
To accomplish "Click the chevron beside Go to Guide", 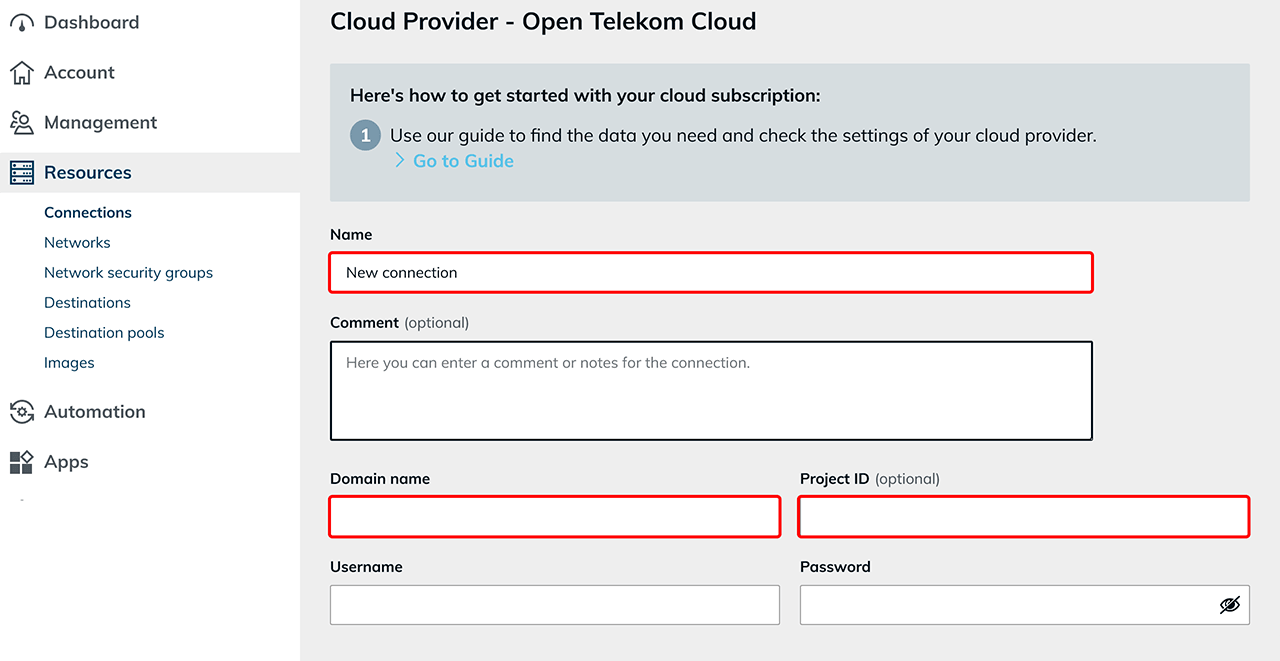I will tap(399, 161).
